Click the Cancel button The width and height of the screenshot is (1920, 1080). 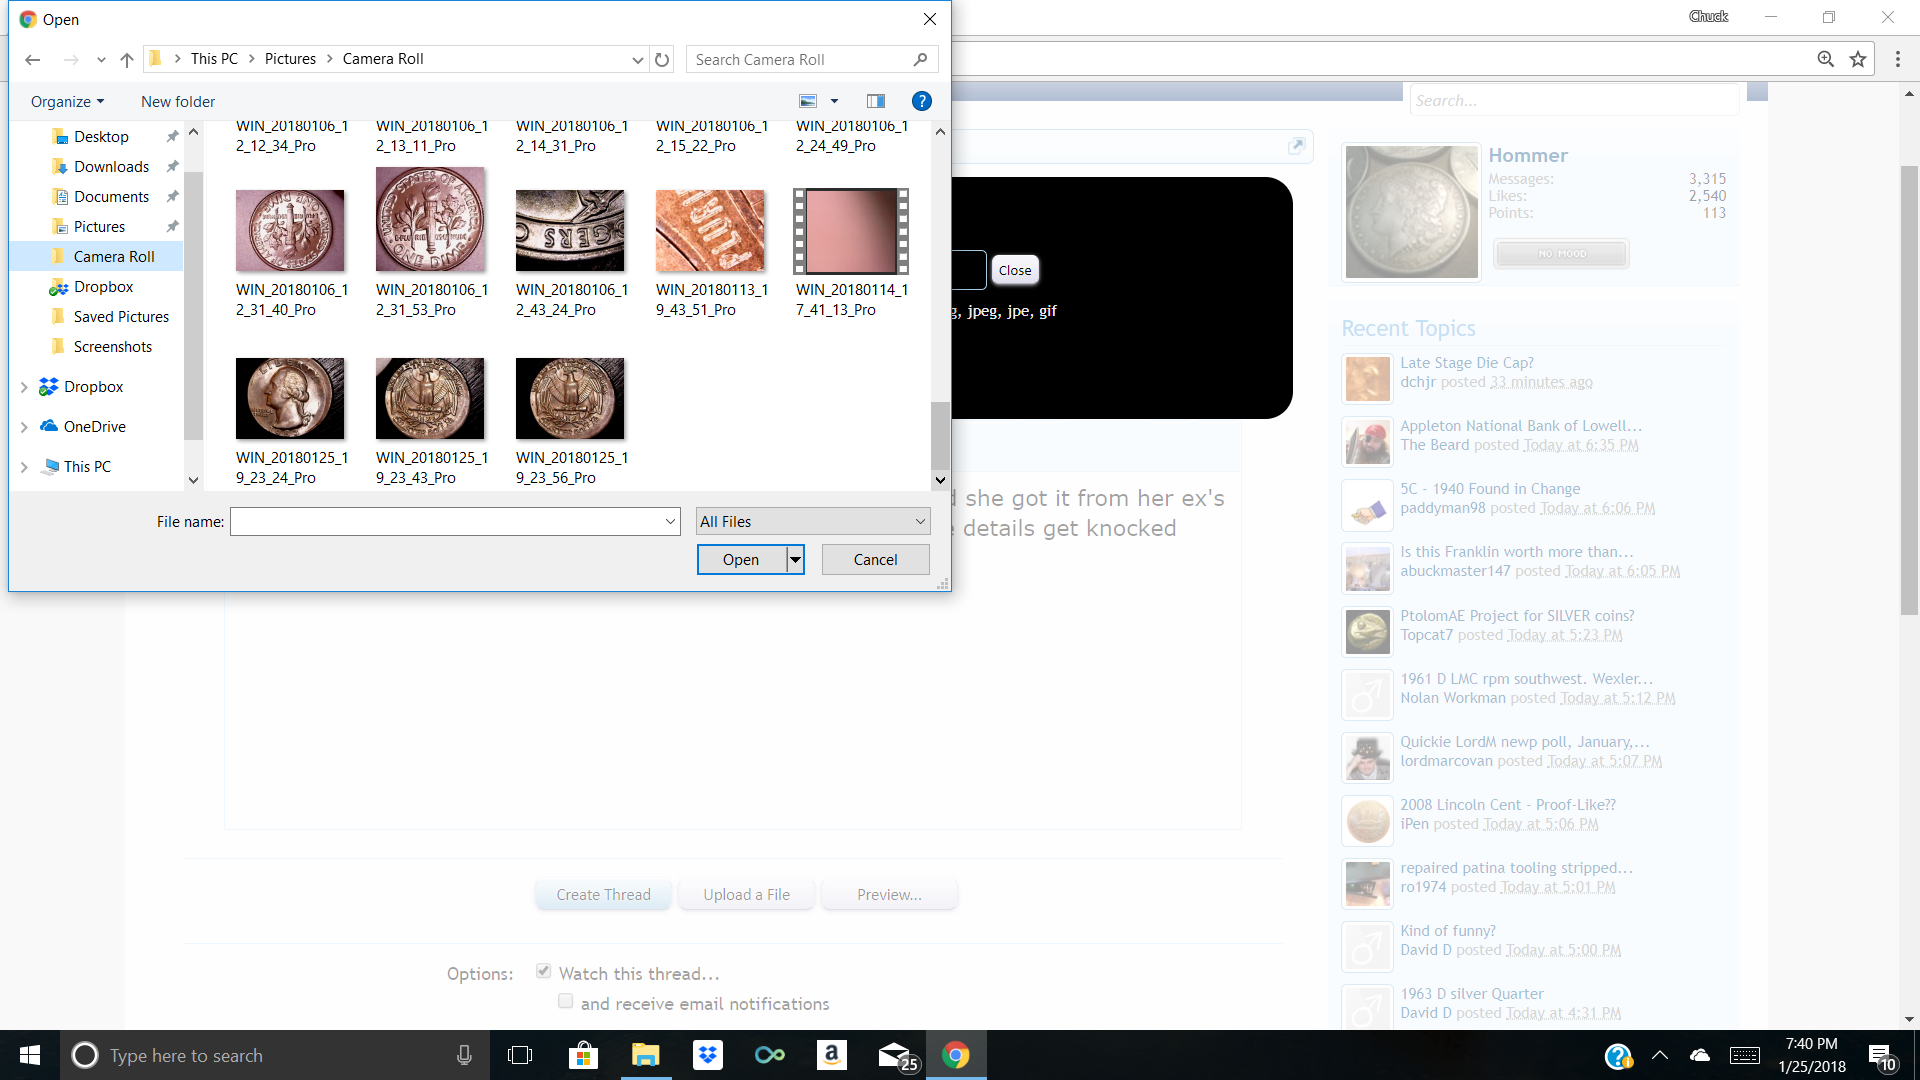(875, 560)
